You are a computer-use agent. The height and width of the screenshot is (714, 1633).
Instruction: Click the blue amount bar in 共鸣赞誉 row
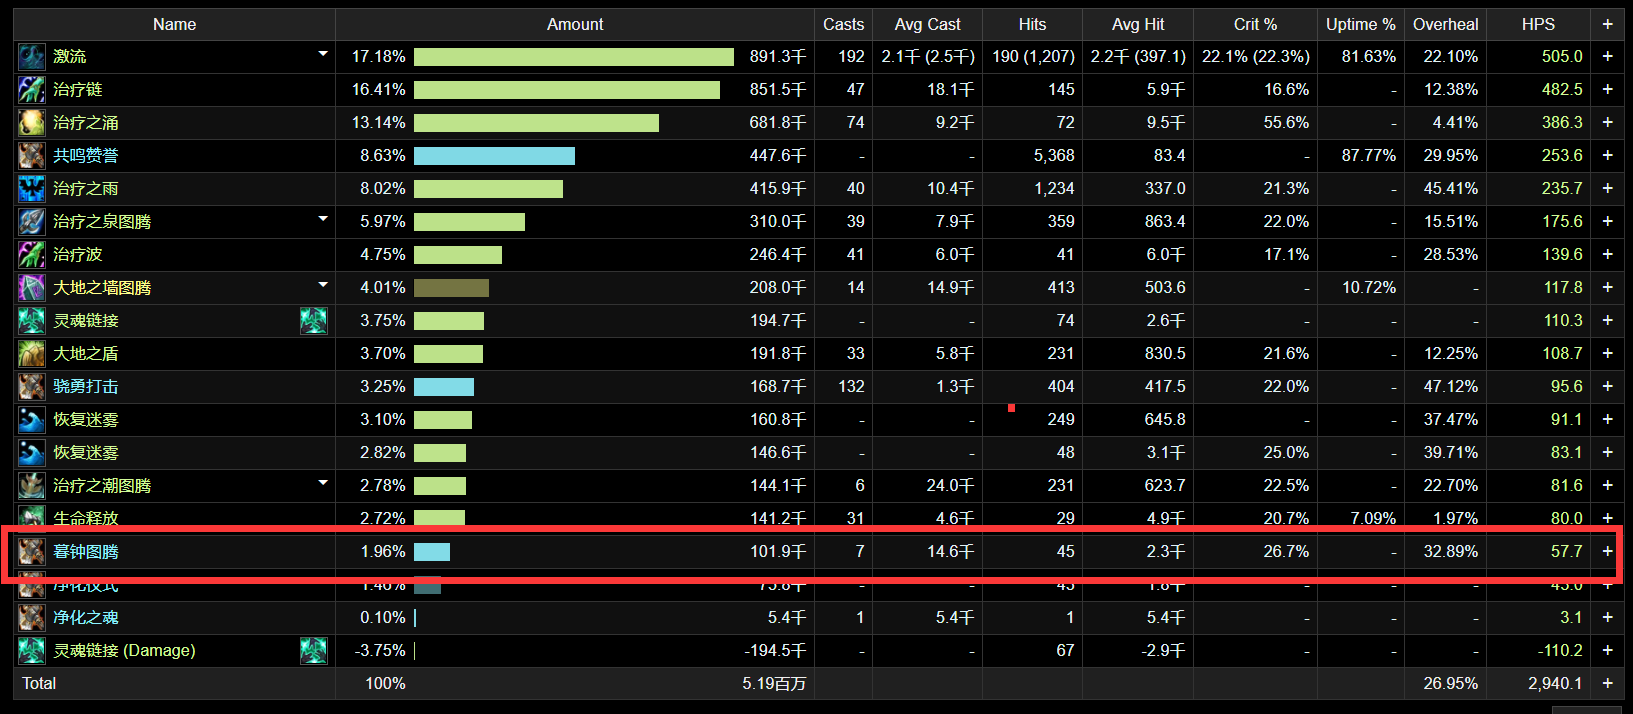pyautogui.click(x=494, y=156)
